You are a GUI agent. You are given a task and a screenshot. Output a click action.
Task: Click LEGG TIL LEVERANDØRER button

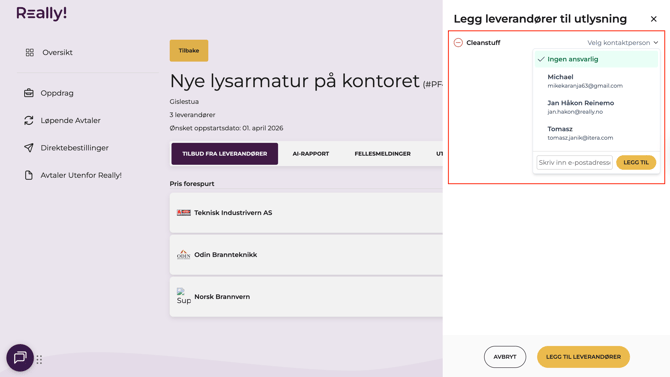(583, 357)
